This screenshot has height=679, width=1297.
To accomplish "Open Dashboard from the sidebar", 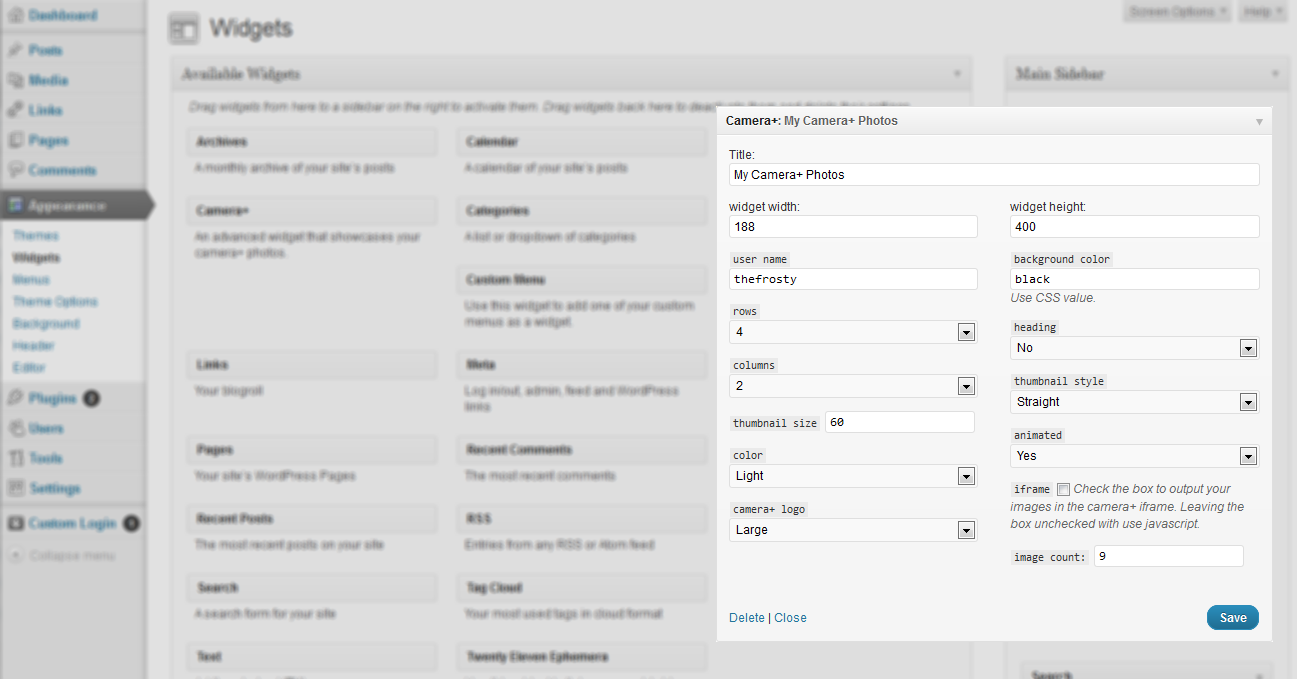I will click(x=62, y=16).
